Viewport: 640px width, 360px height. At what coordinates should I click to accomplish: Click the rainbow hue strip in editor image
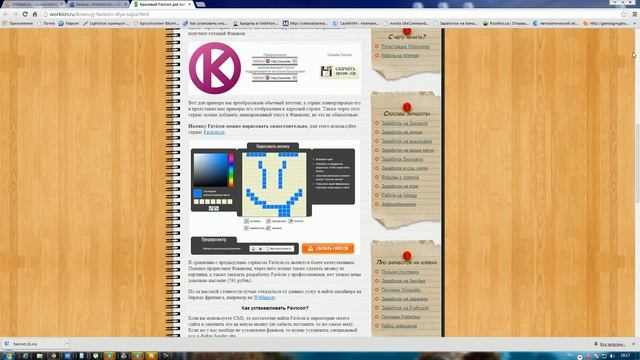pyautogui.click(x=231, y=170)
